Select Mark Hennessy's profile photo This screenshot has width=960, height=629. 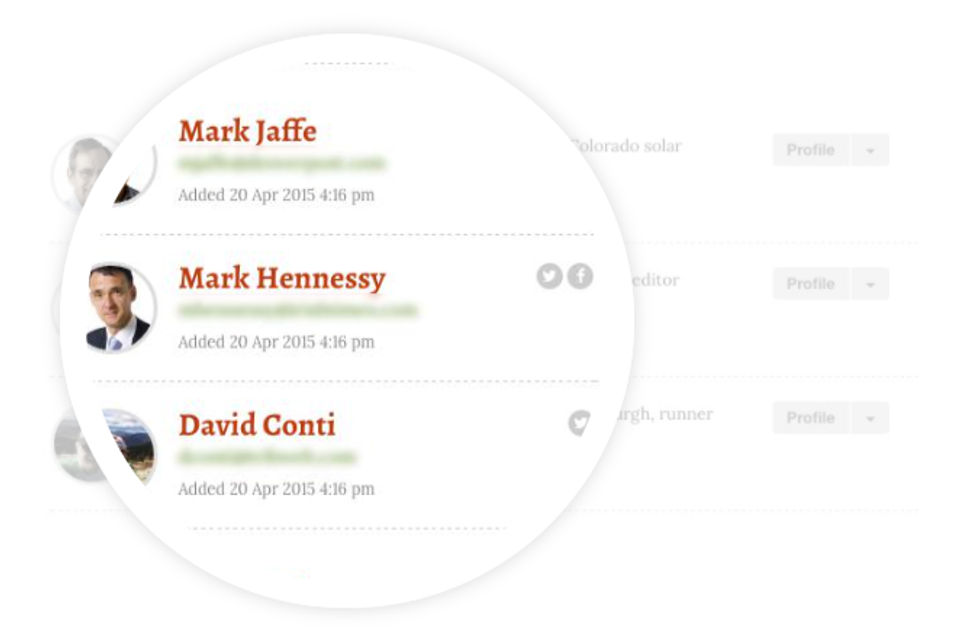119,308
